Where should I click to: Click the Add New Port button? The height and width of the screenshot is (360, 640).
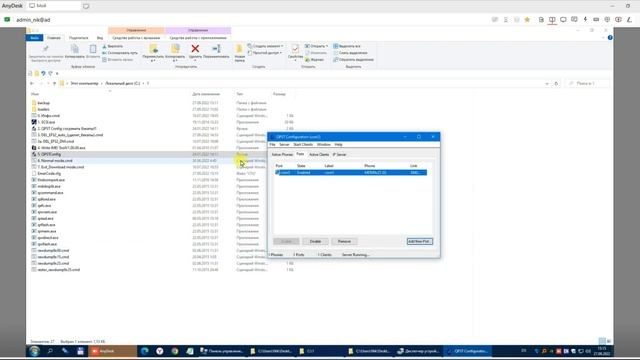pyautogui.click(x=420, y=241)
